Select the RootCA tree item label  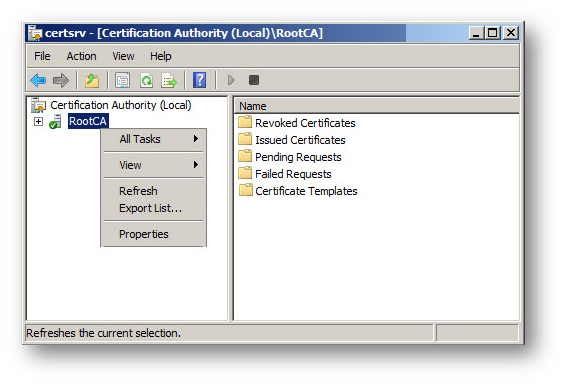(x=88, y=121)
